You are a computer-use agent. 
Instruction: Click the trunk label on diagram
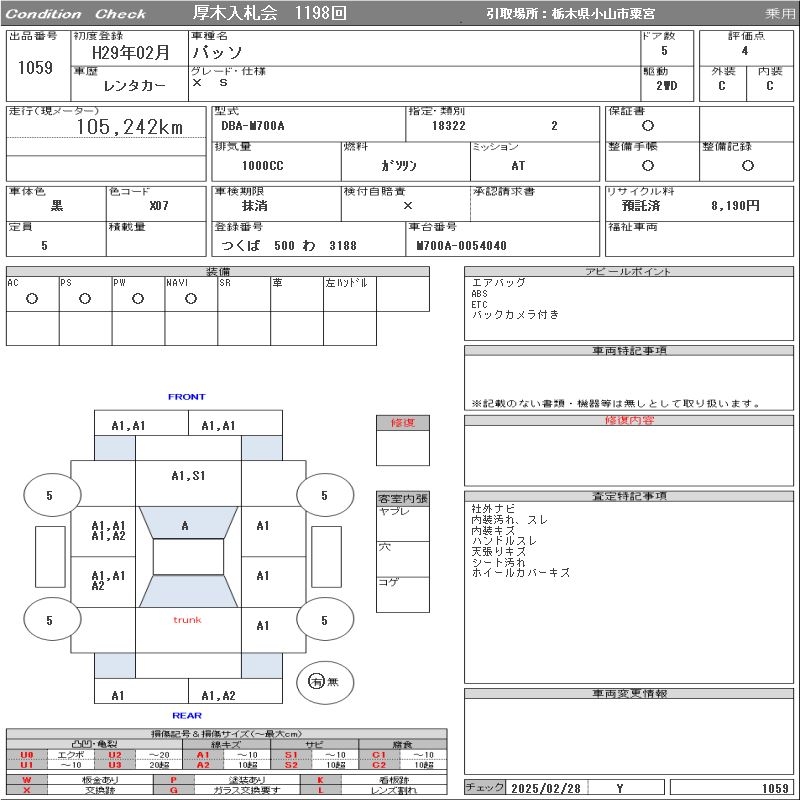coord(187,620)
